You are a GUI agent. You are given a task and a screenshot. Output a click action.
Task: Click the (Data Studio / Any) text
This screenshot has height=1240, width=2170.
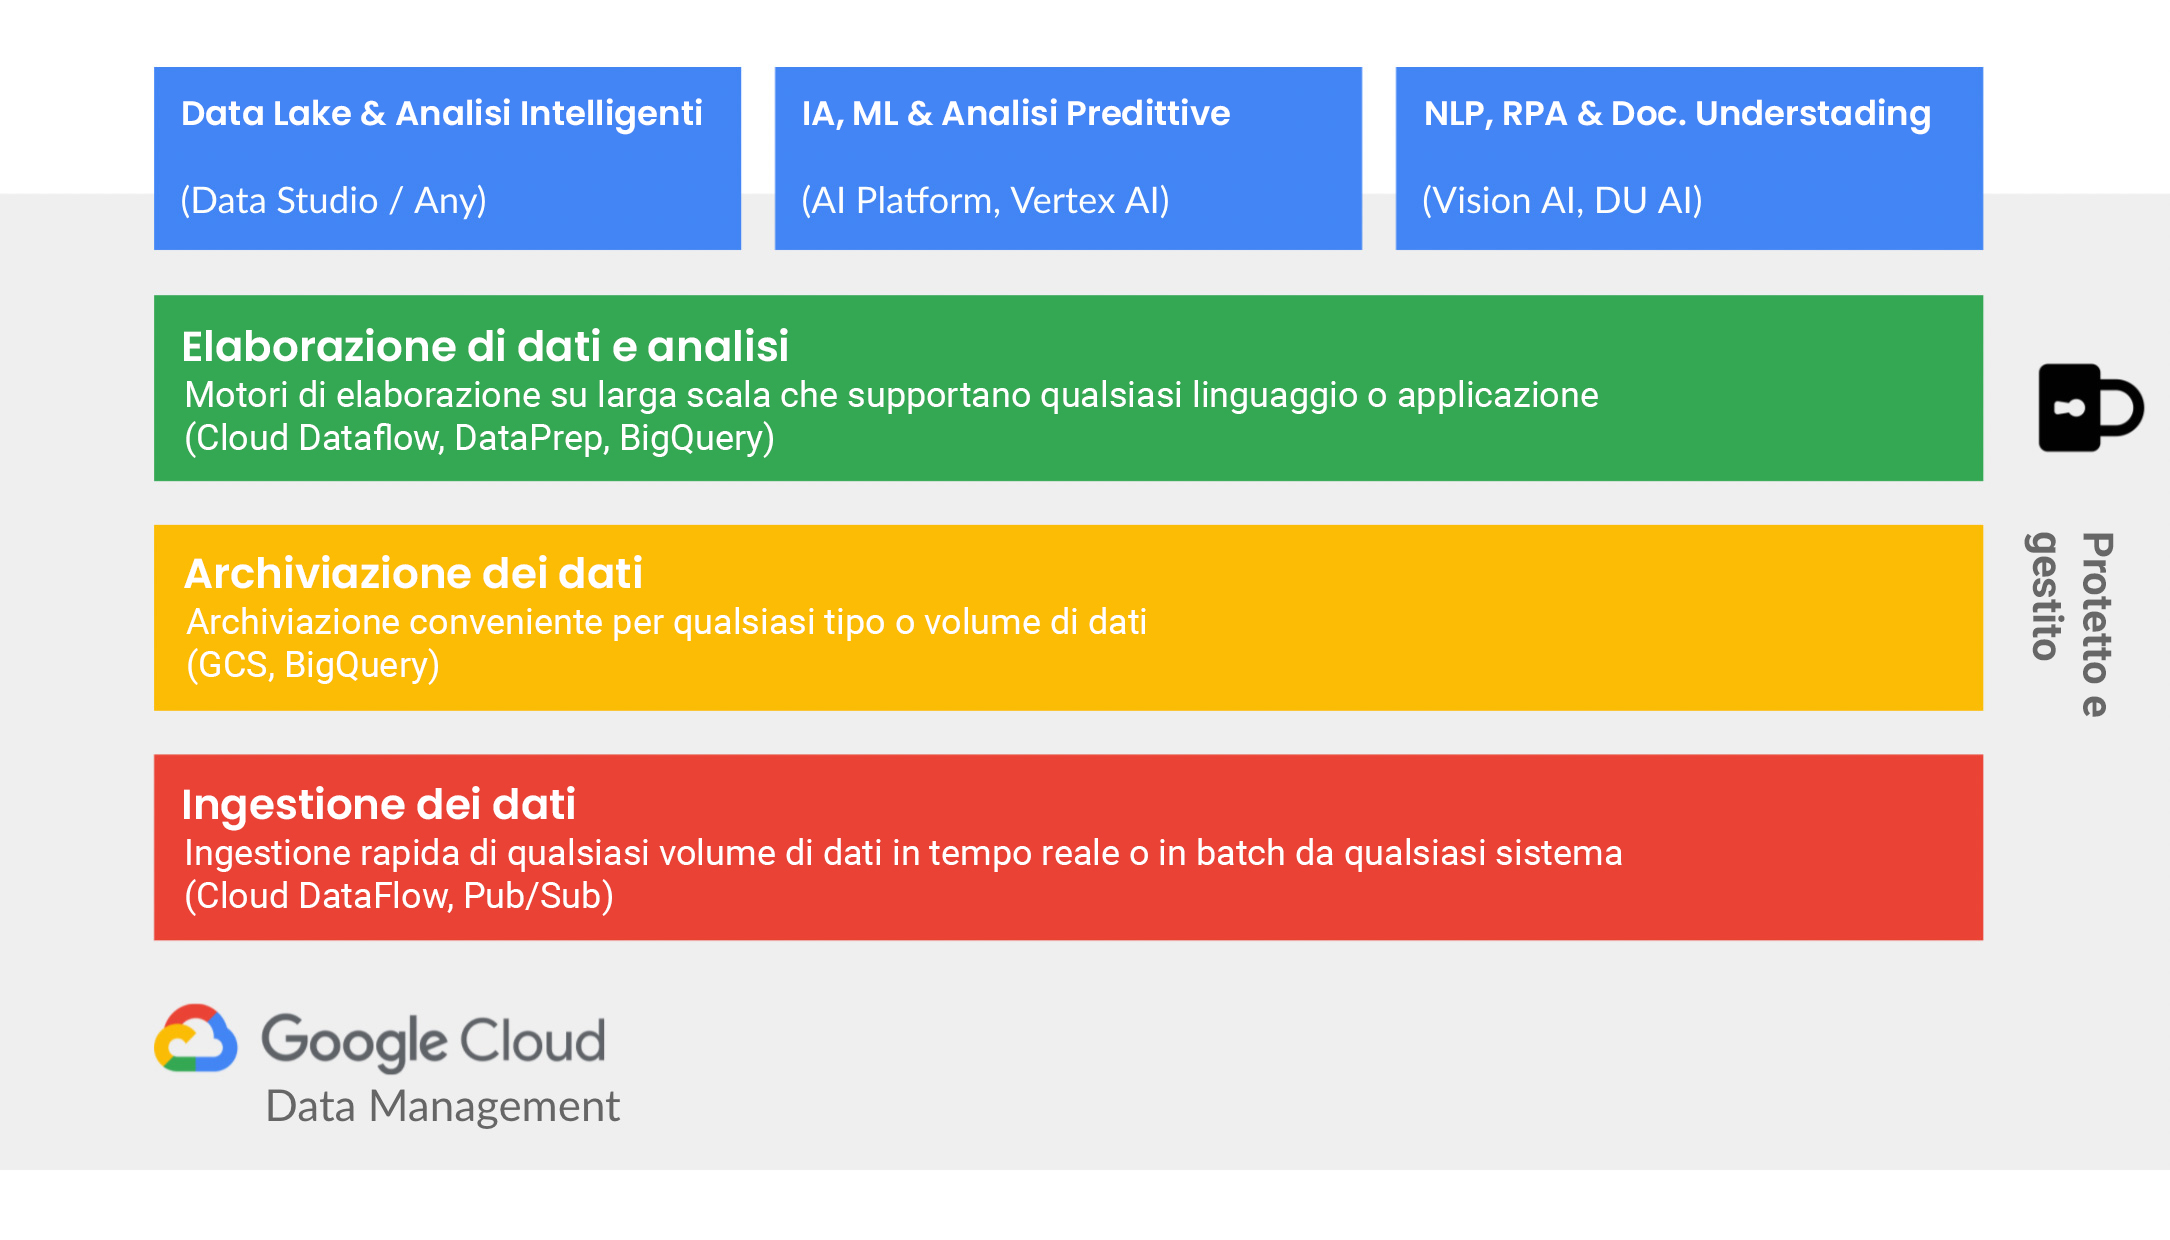333,201
